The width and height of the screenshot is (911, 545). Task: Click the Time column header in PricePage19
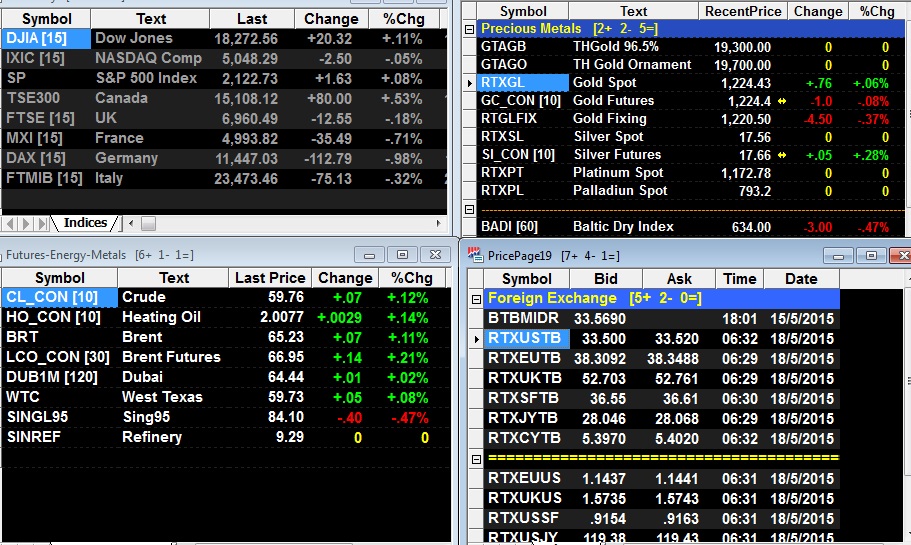[740, 279]
